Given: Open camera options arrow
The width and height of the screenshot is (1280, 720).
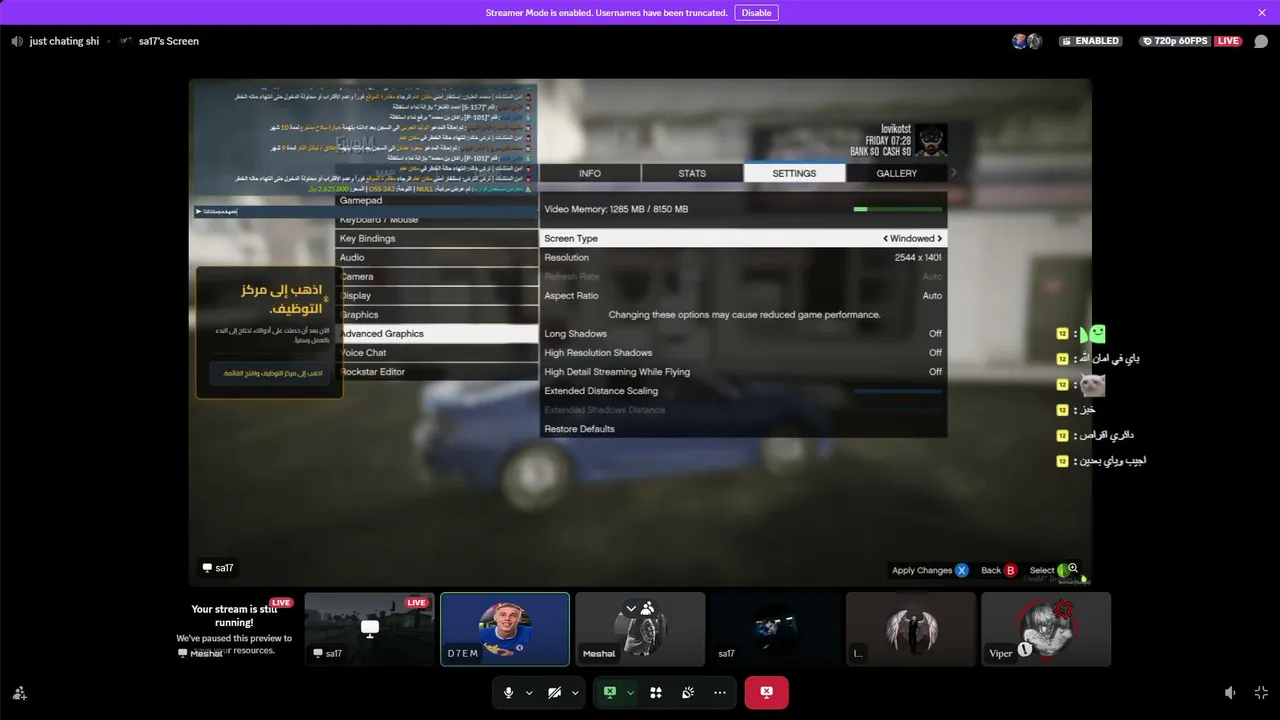Looking at the screenshot, I should (575, 692).
